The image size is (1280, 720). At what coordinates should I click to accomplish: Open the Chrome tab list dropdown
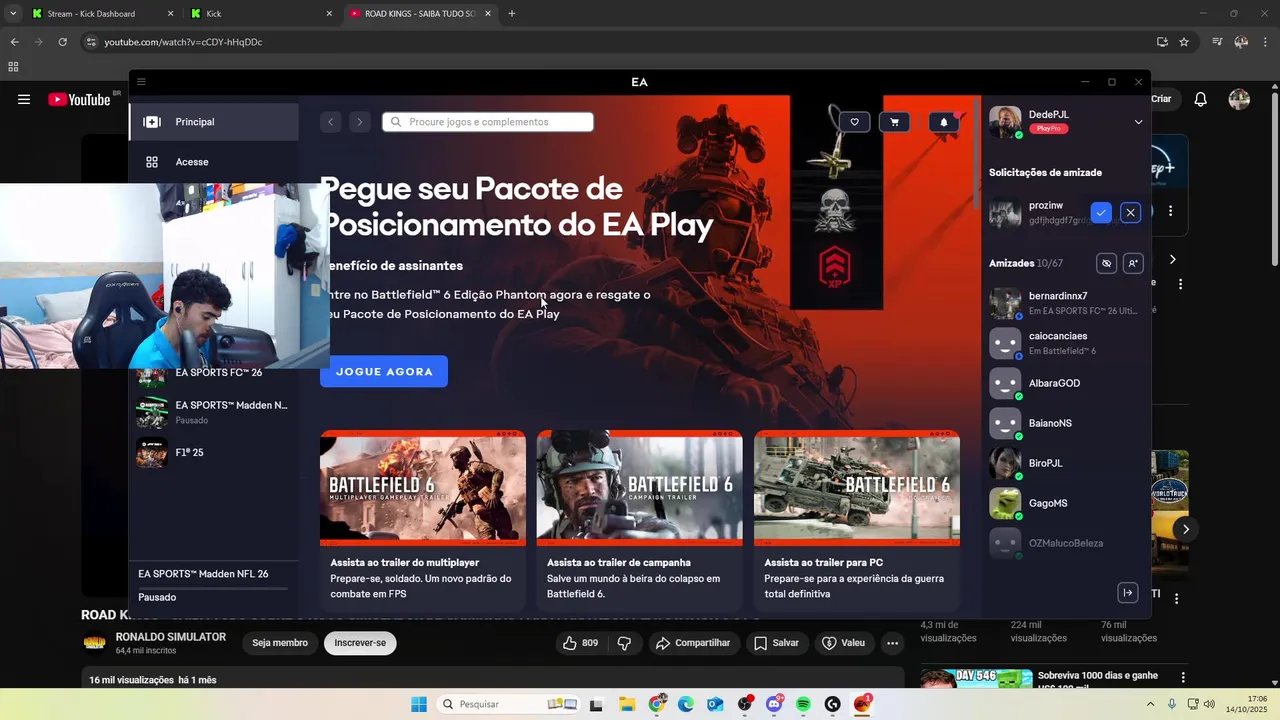click(x=13, y=14)
